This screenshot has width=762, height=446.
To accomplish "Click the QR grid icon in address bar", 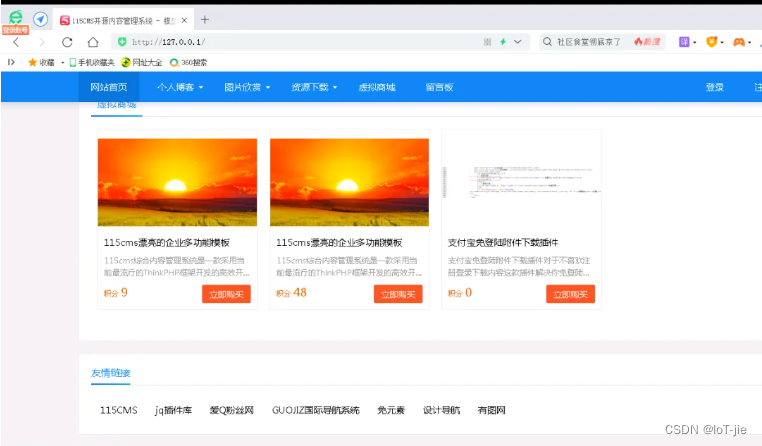I will [x=487, y=42].
